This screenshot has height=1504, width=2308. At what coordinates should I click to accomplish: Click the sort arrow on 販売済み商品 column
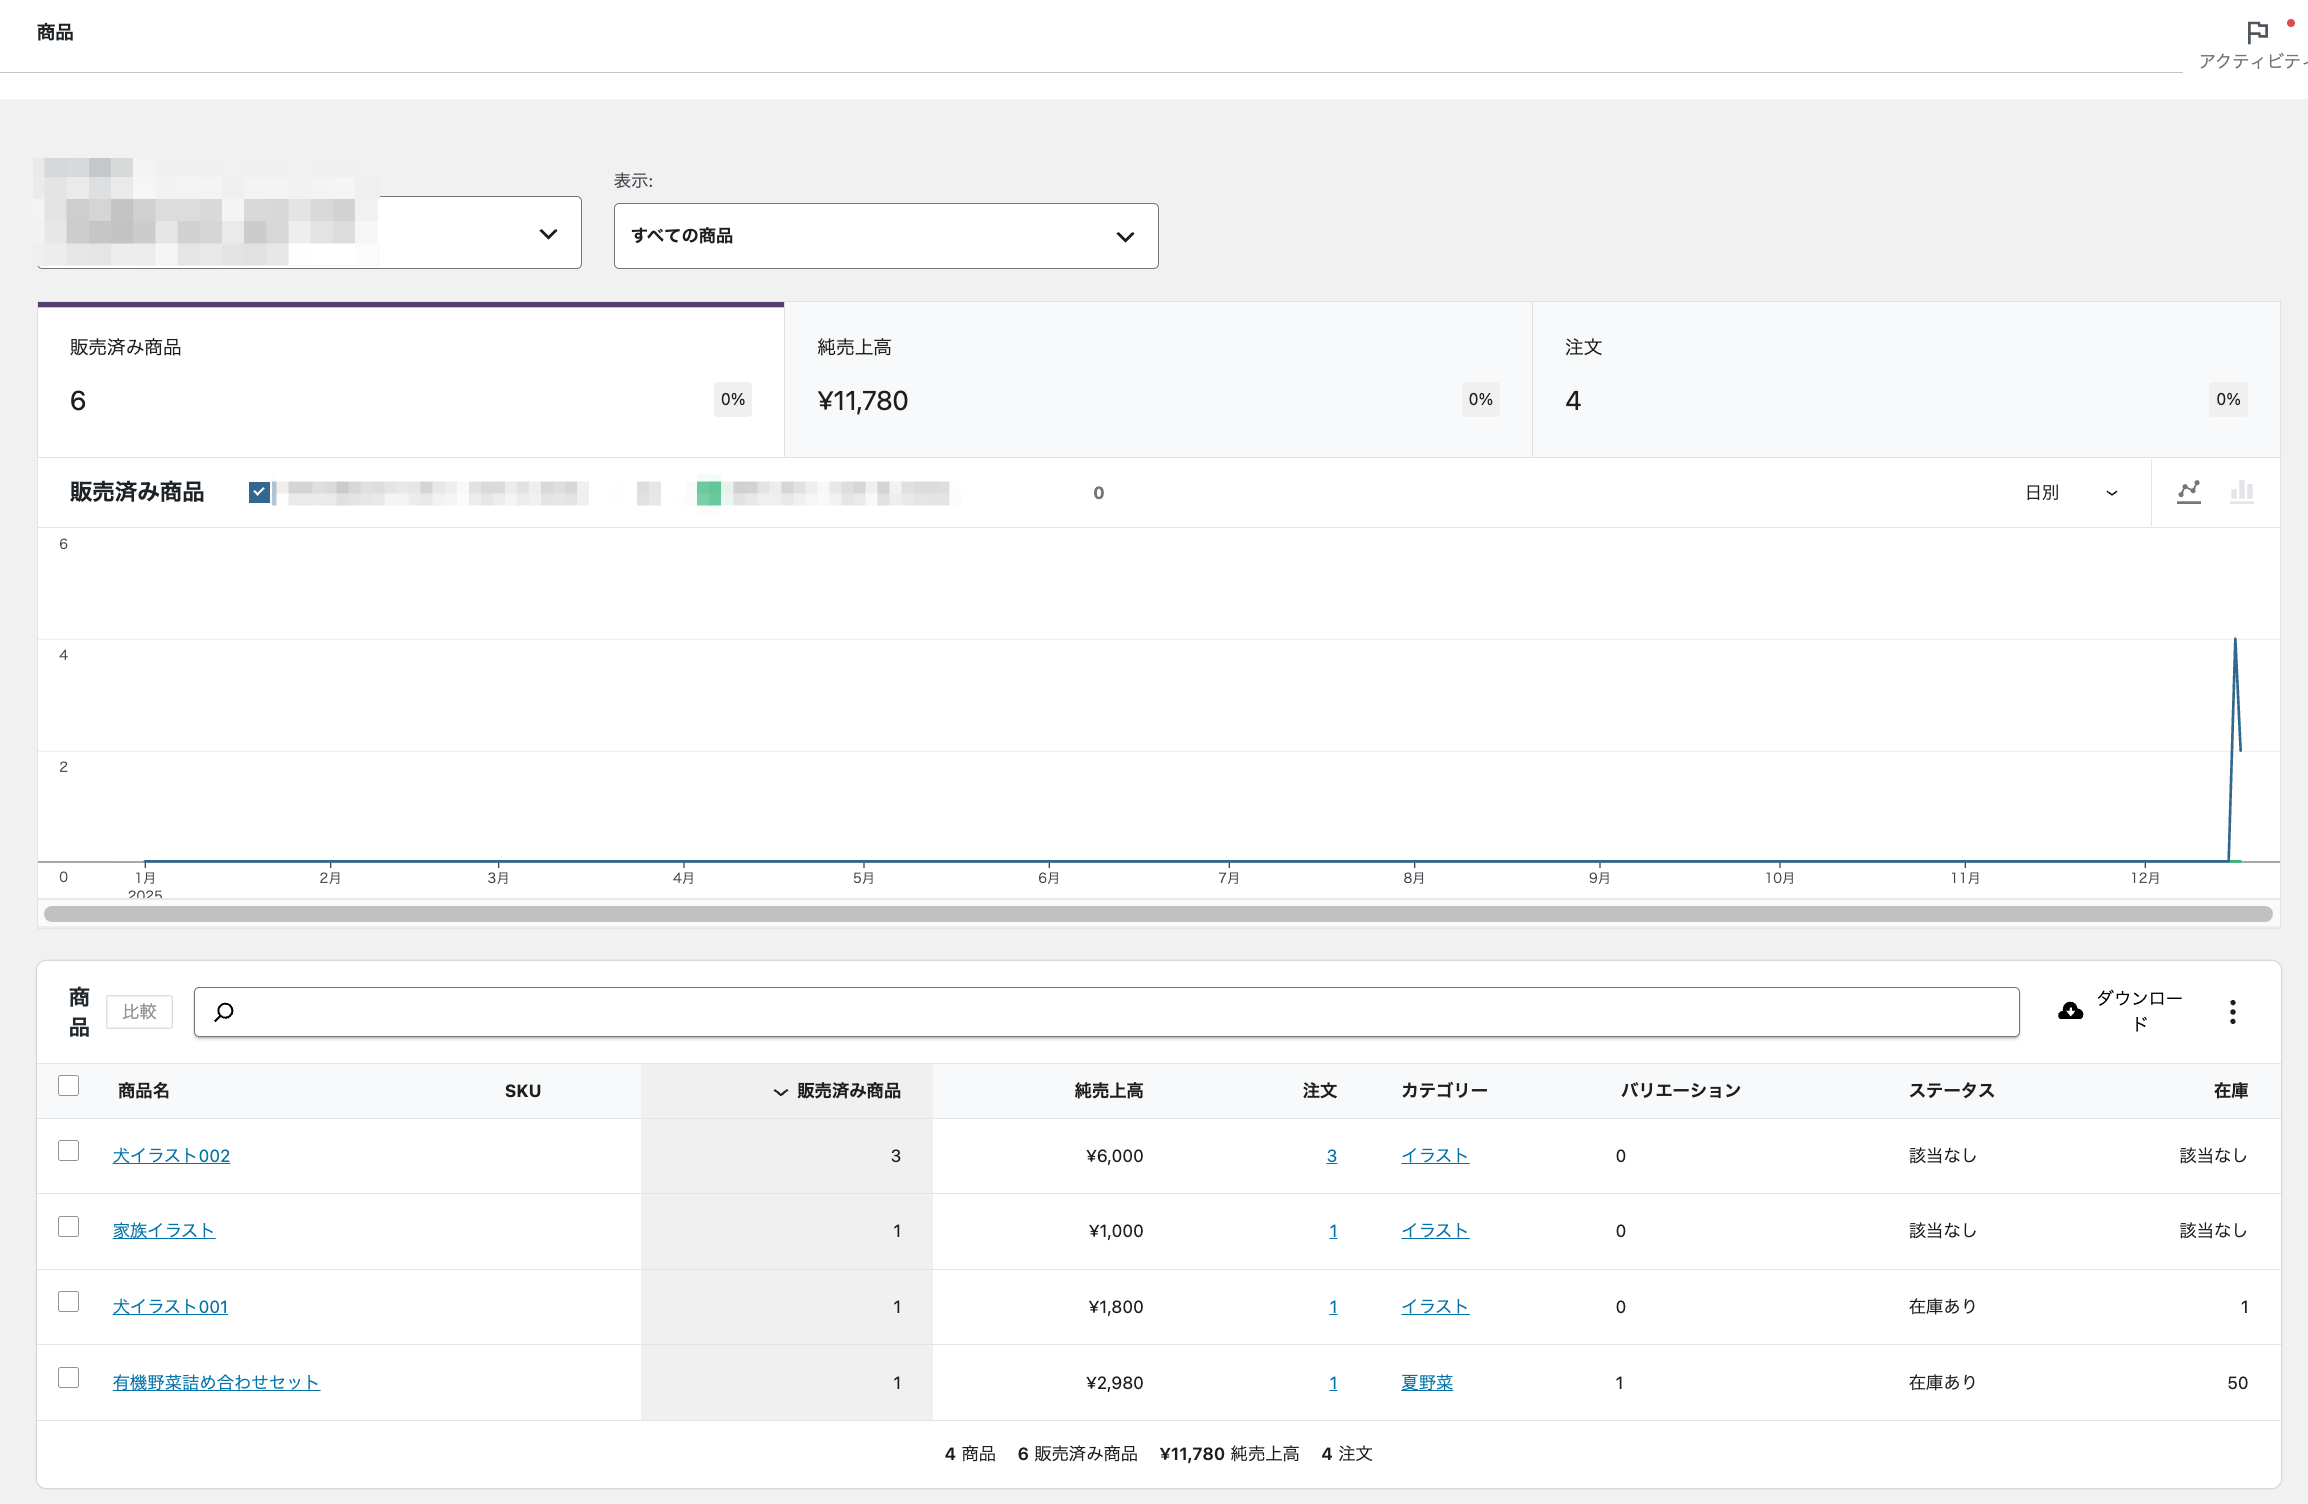(x=780, y=1092)
